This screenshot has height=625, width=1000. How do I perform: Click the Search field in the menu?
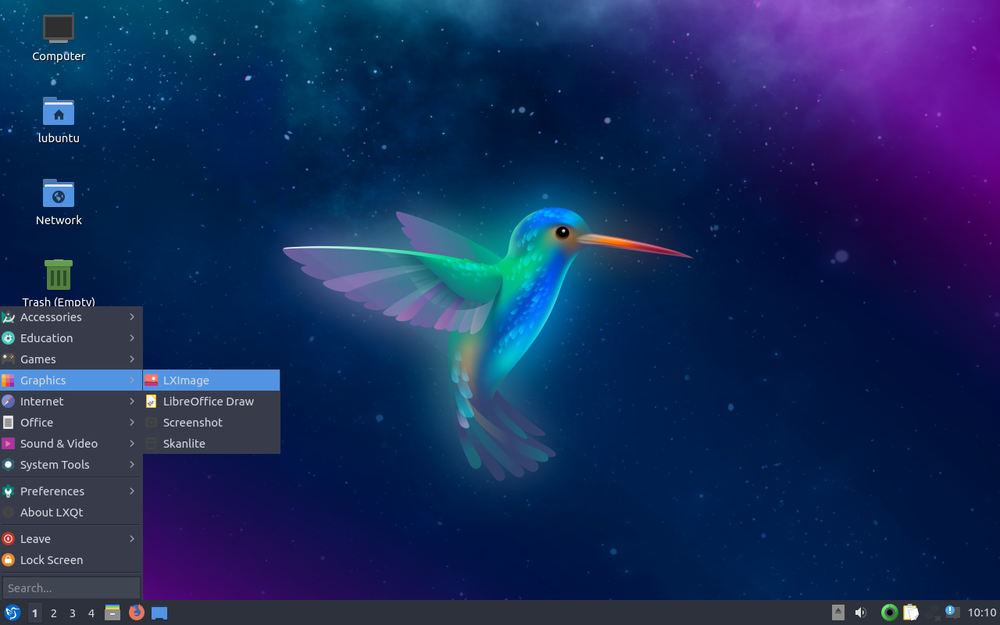click(x=71, y=587)
